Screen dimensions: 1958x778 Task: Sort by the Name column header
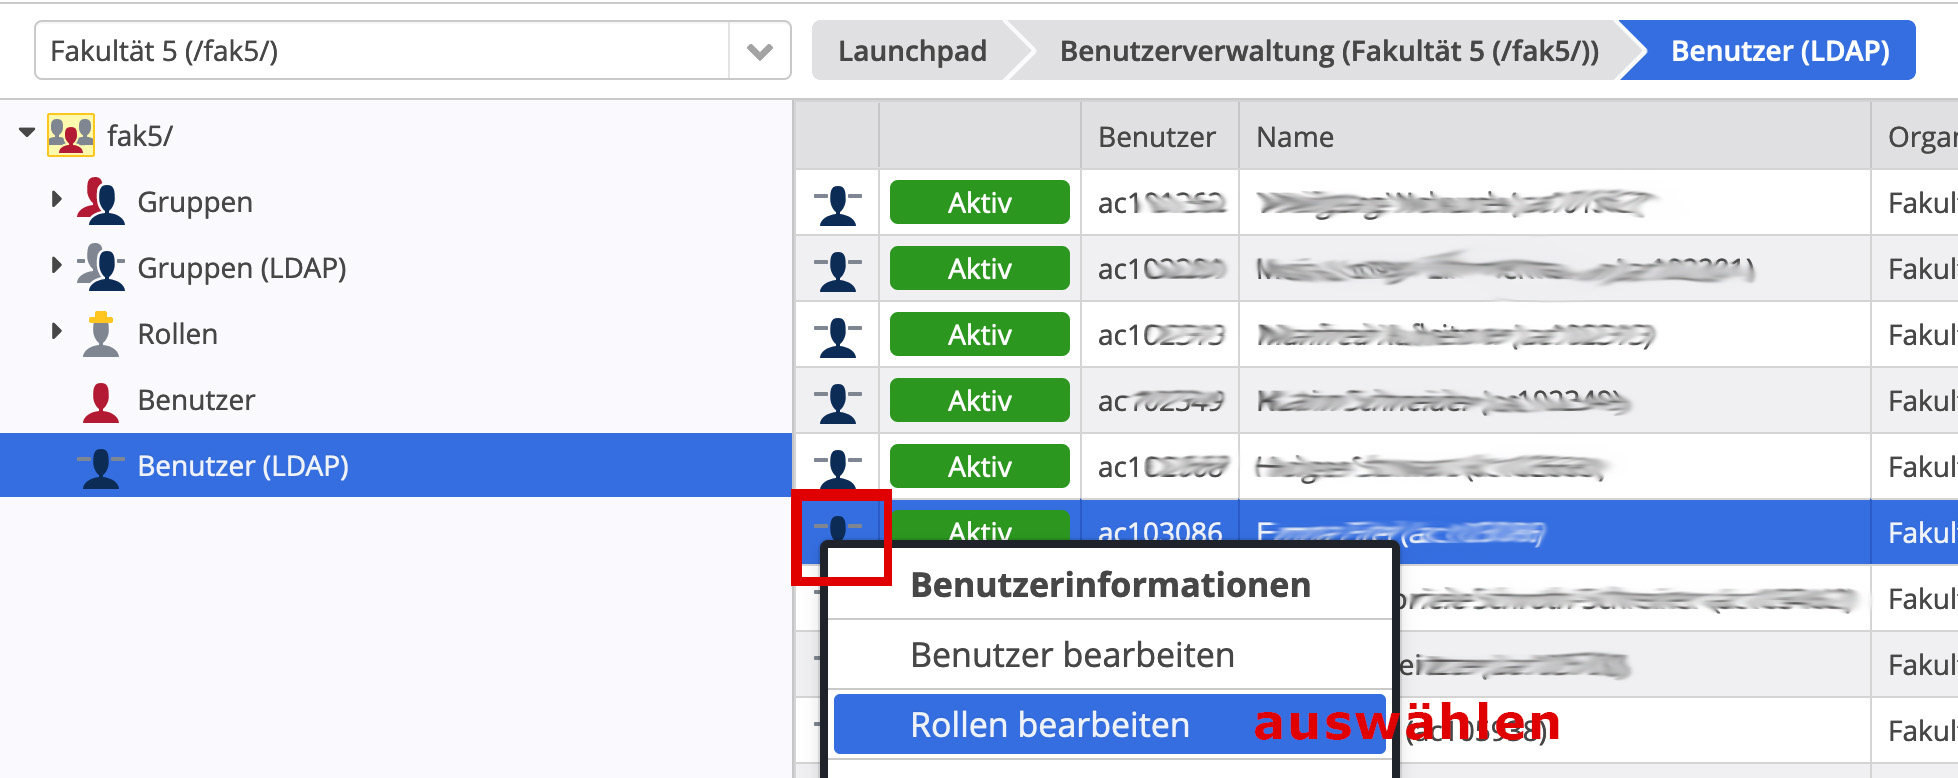[1554, 136]
